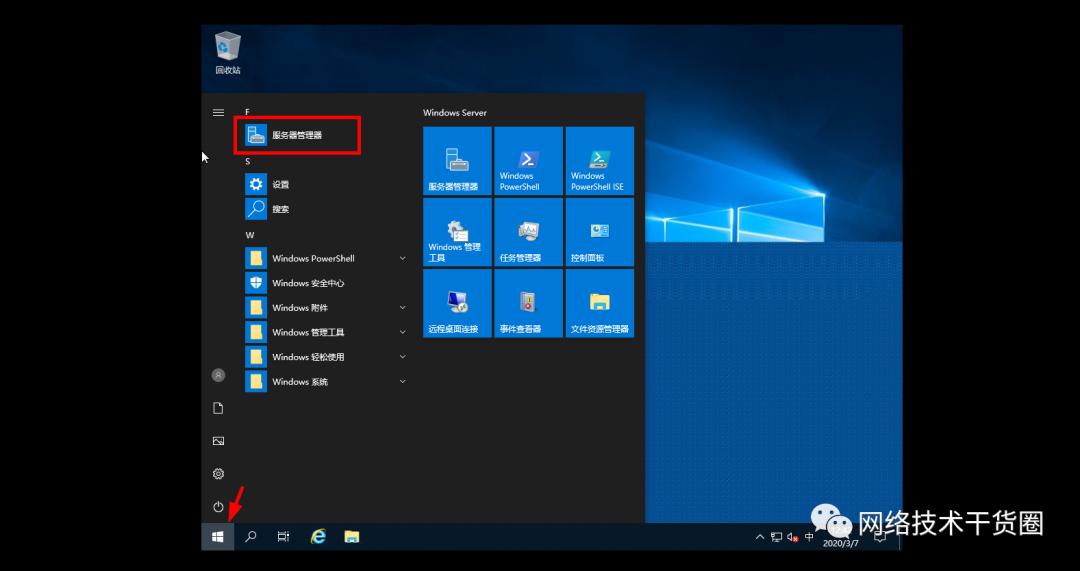Show hidden tray icons arrow

[x=760, y=537]
